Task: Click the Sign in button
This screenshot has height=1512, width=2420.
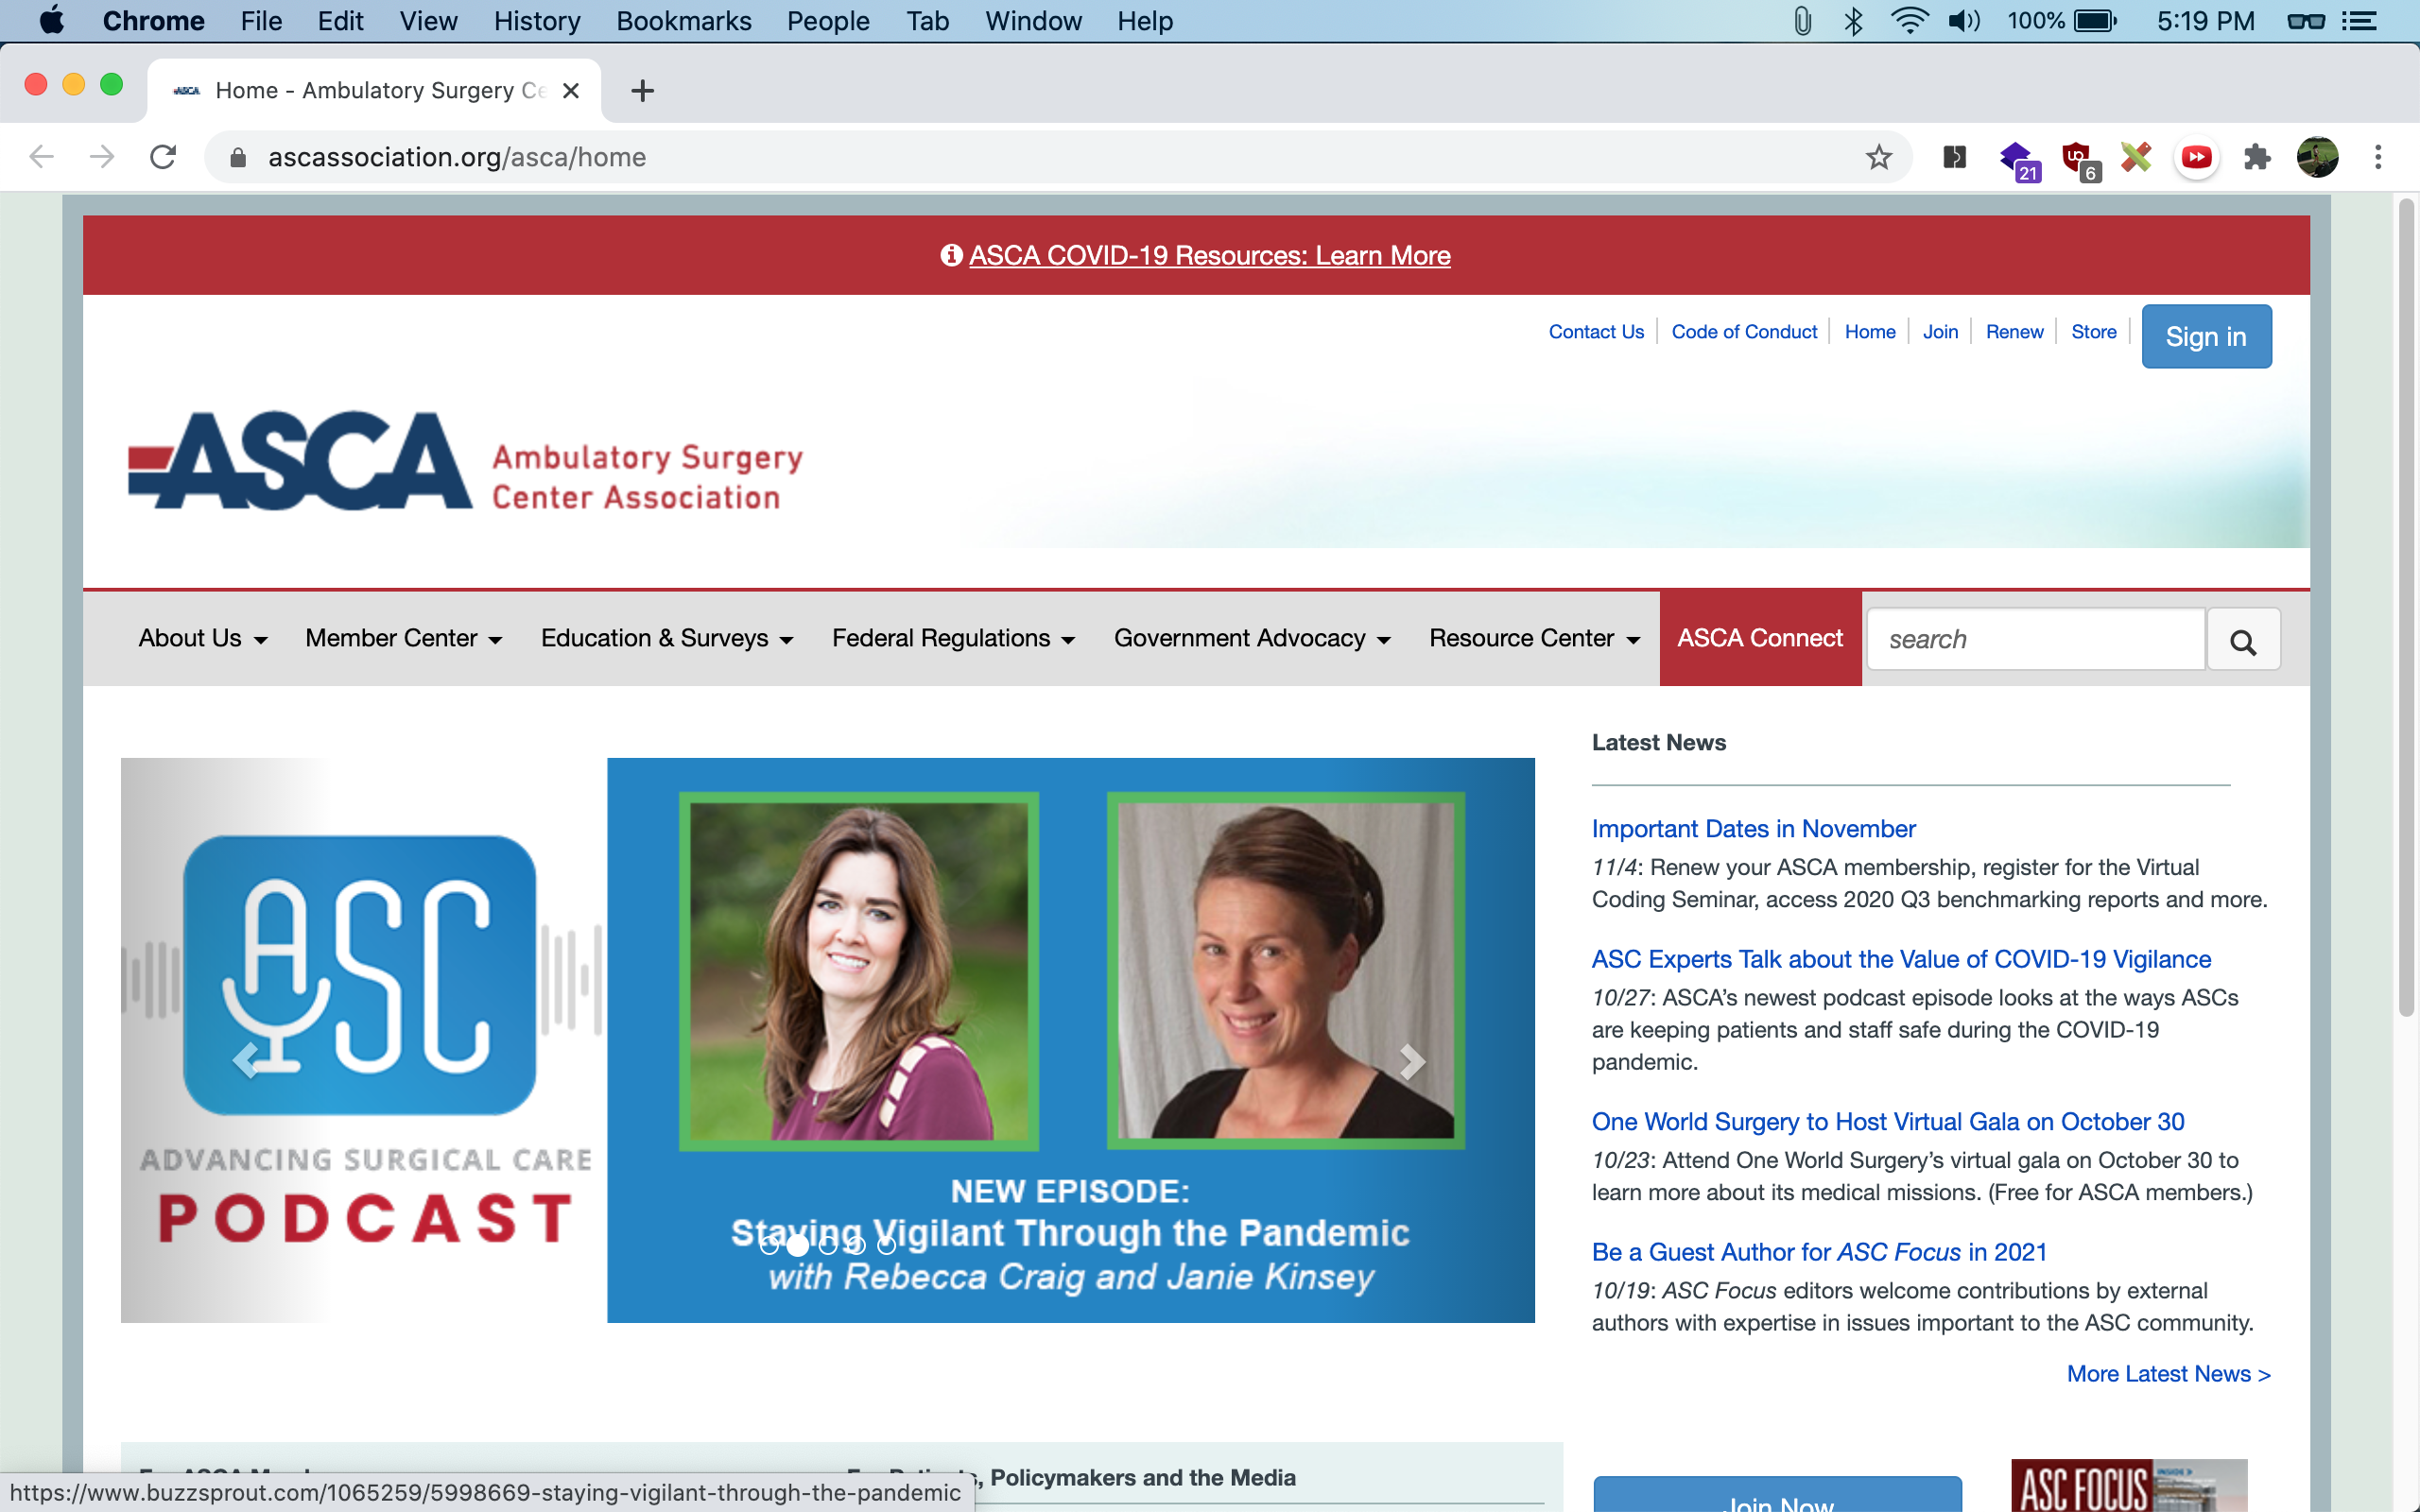Action: tap(2205, 337)
